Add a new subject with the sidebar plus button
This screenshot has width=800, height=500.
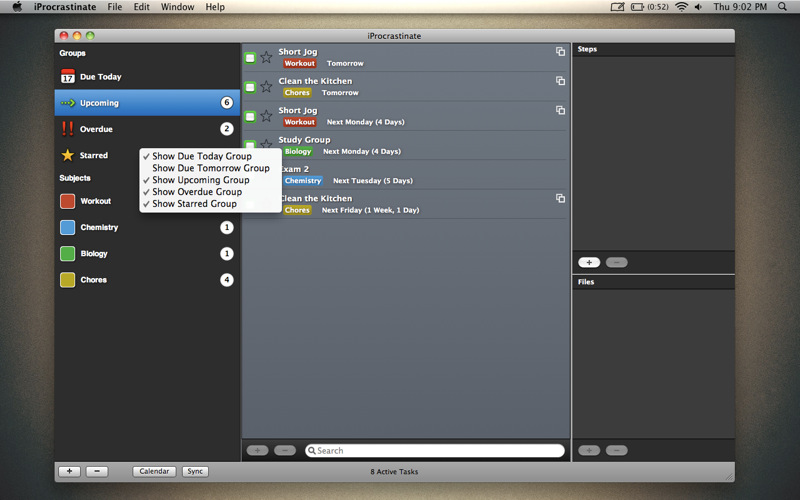click(69, 471)
